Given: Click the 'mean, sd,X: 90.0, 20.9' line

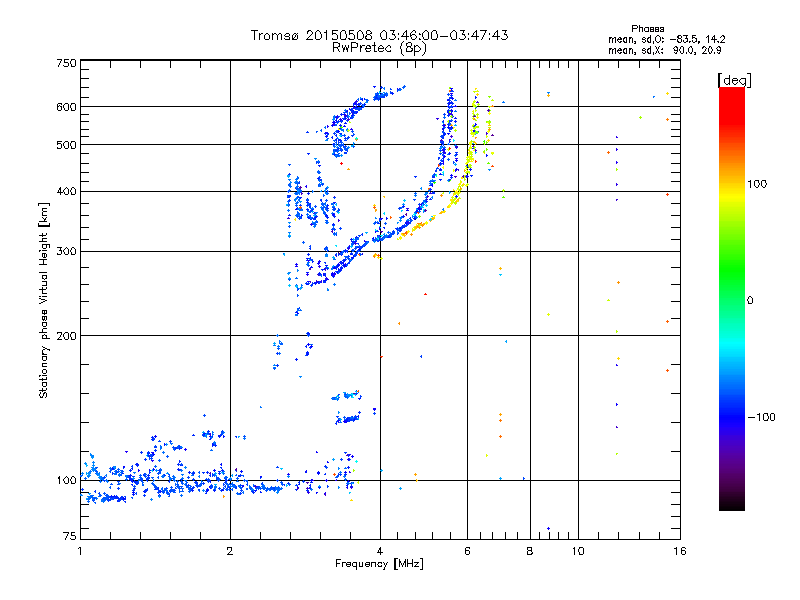Looking at the screenshot, I should (x=664, y=50).
